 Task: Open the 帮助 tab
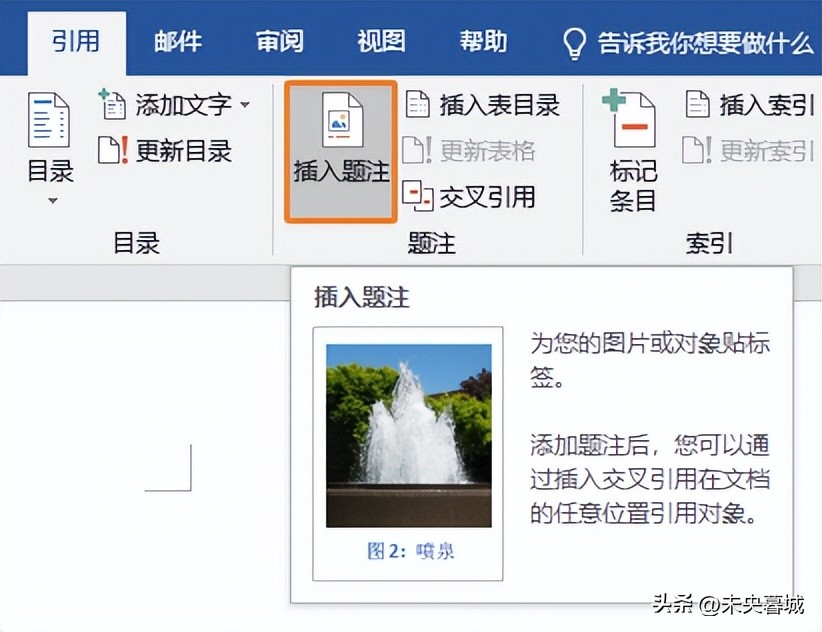pos(483,42)
